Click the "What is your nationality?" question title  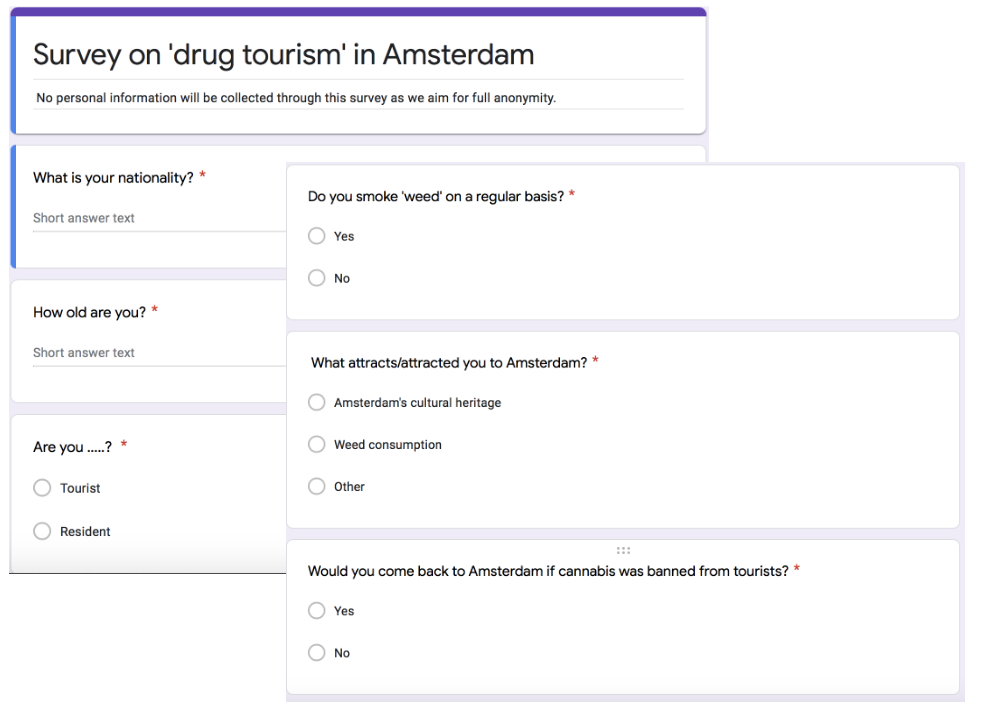[x=113, y=178]
